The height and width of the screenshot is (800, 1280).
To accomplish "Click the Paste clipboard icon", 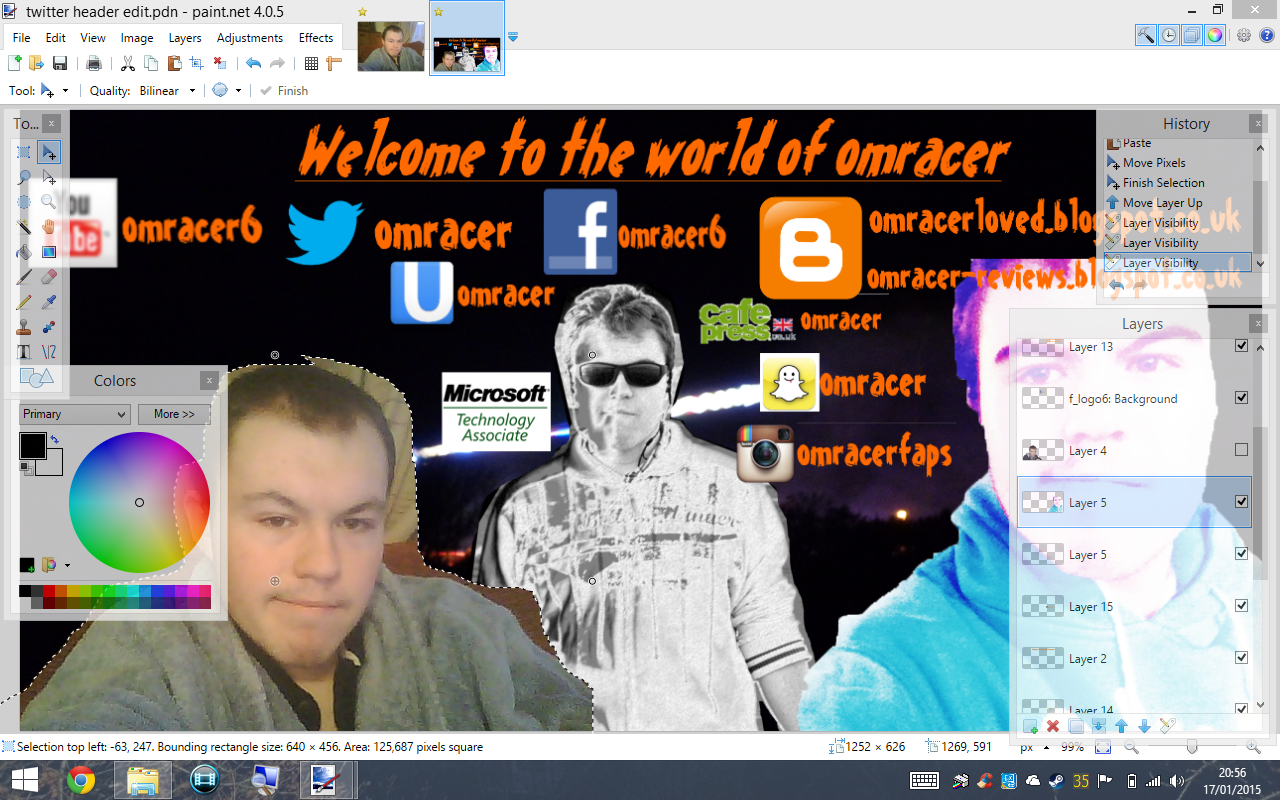I will coord(174,64).
